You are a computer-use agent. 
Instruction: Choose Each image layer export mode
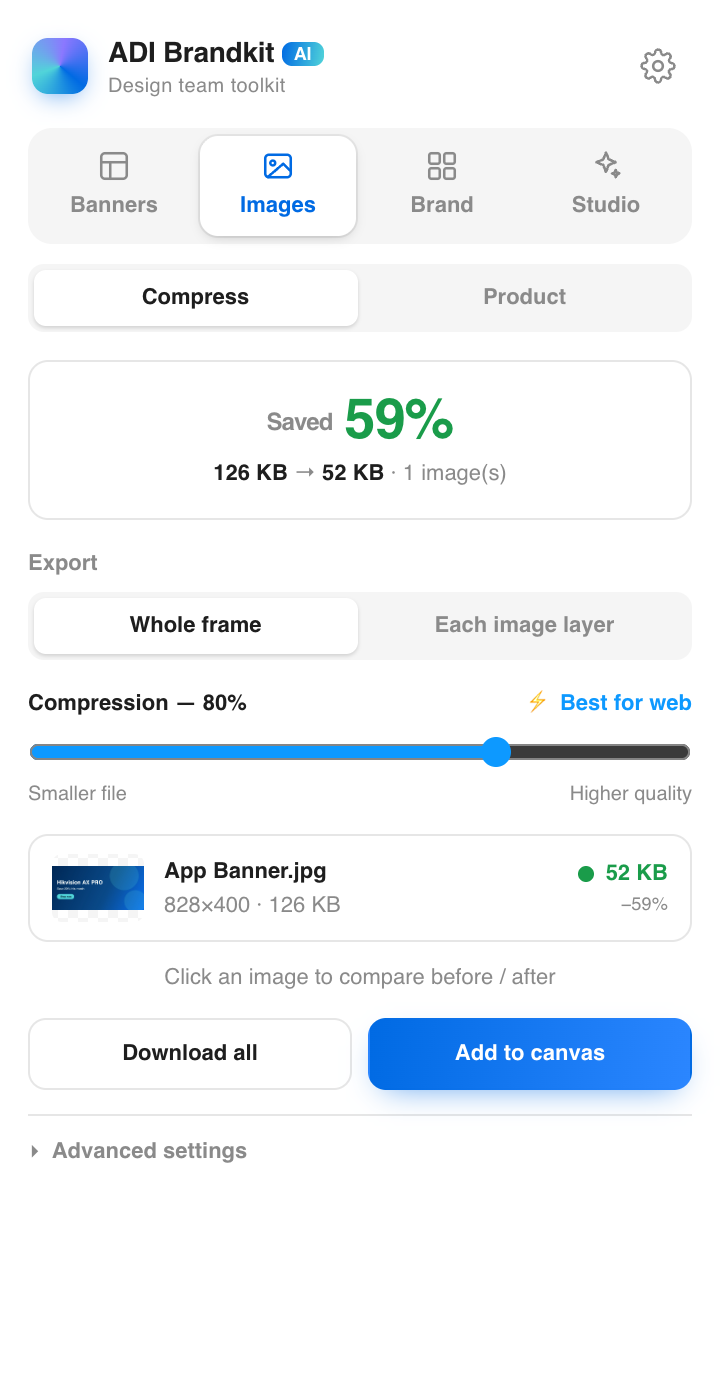(524, 625)
